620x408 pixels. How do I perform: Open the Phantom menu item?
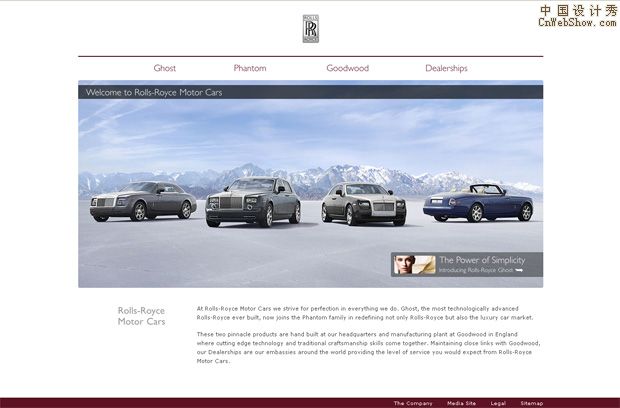click(250, 68)
